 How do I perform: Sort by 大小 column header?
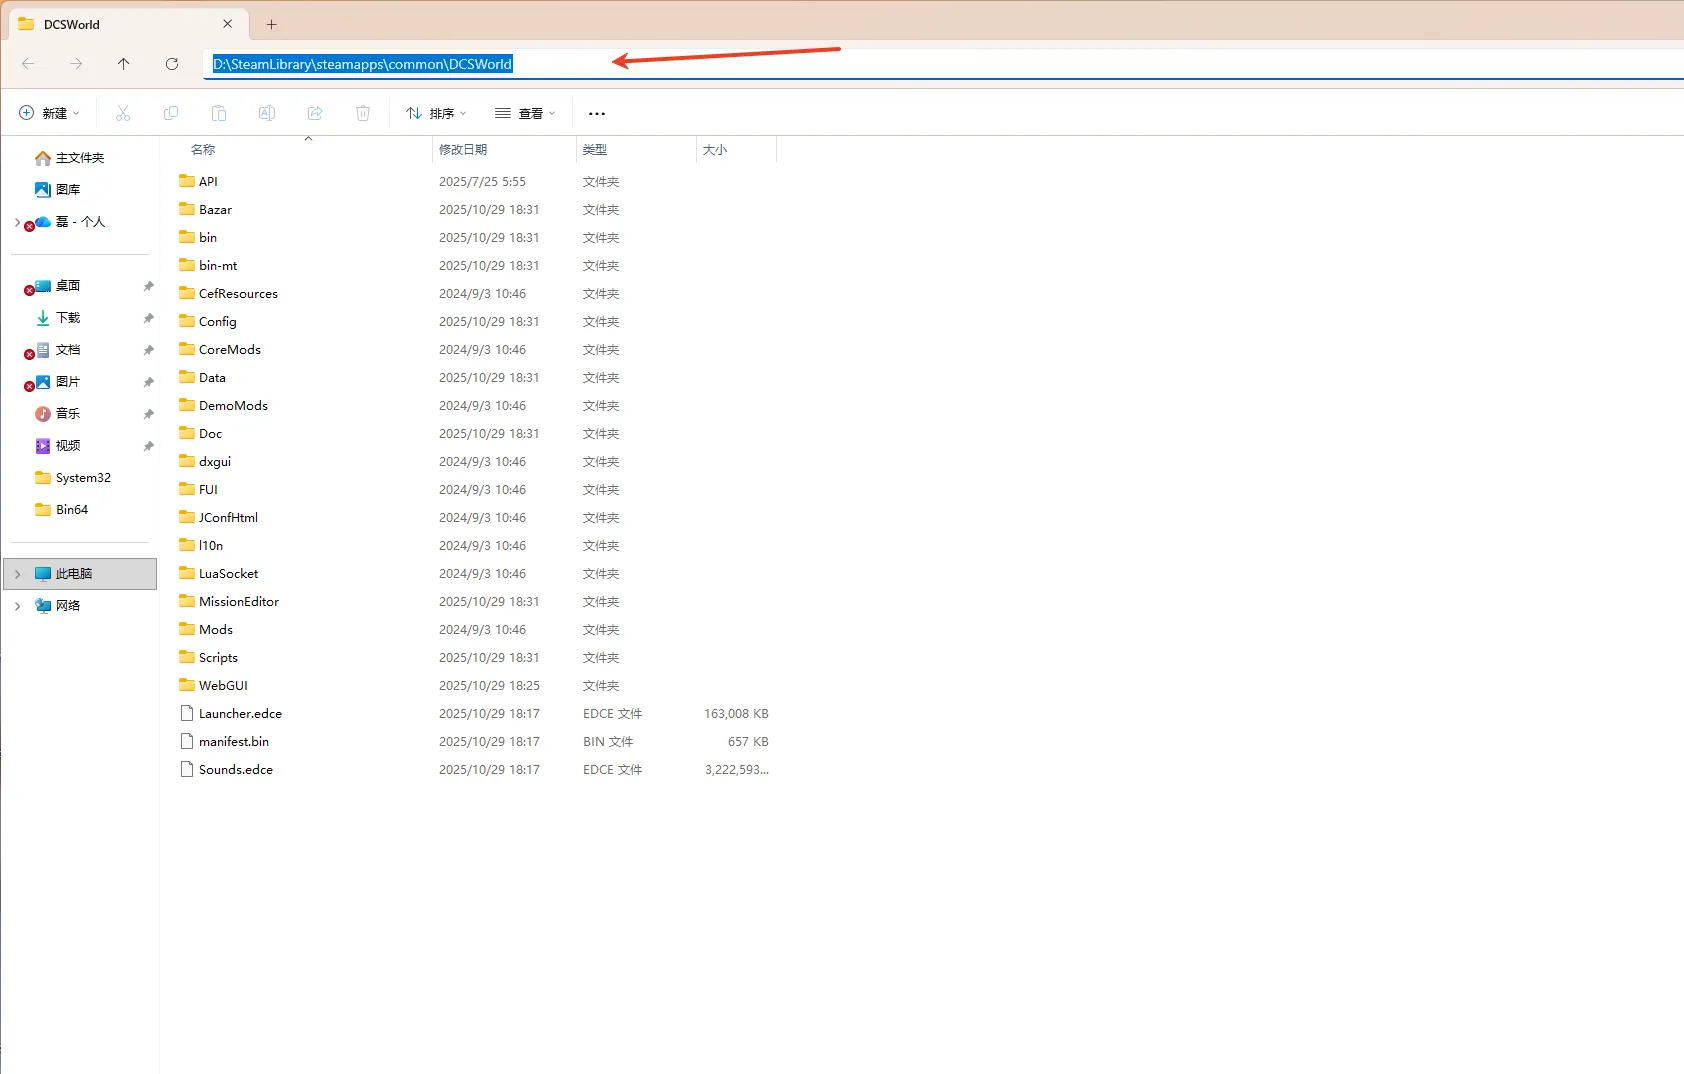[715, 150]
